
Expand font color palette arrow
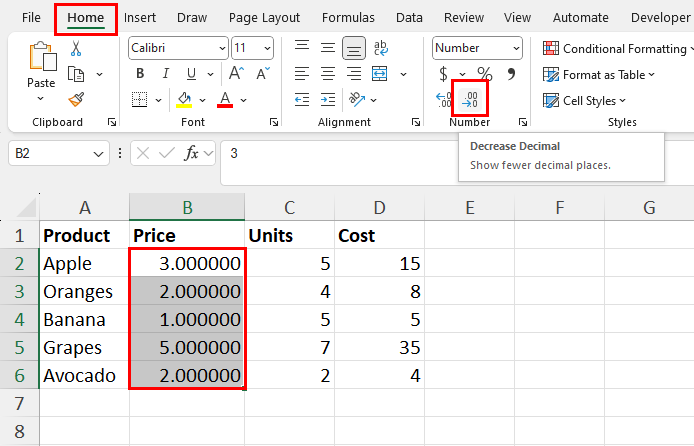click(x=243, y=100)
